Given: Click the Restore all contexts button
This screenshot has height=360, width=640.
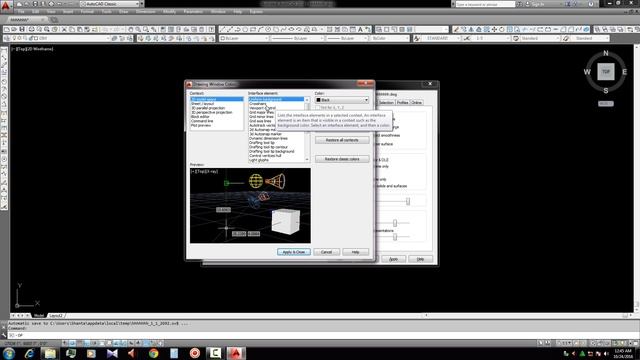Looking at the screenshot, I should (x=342, y=140).
